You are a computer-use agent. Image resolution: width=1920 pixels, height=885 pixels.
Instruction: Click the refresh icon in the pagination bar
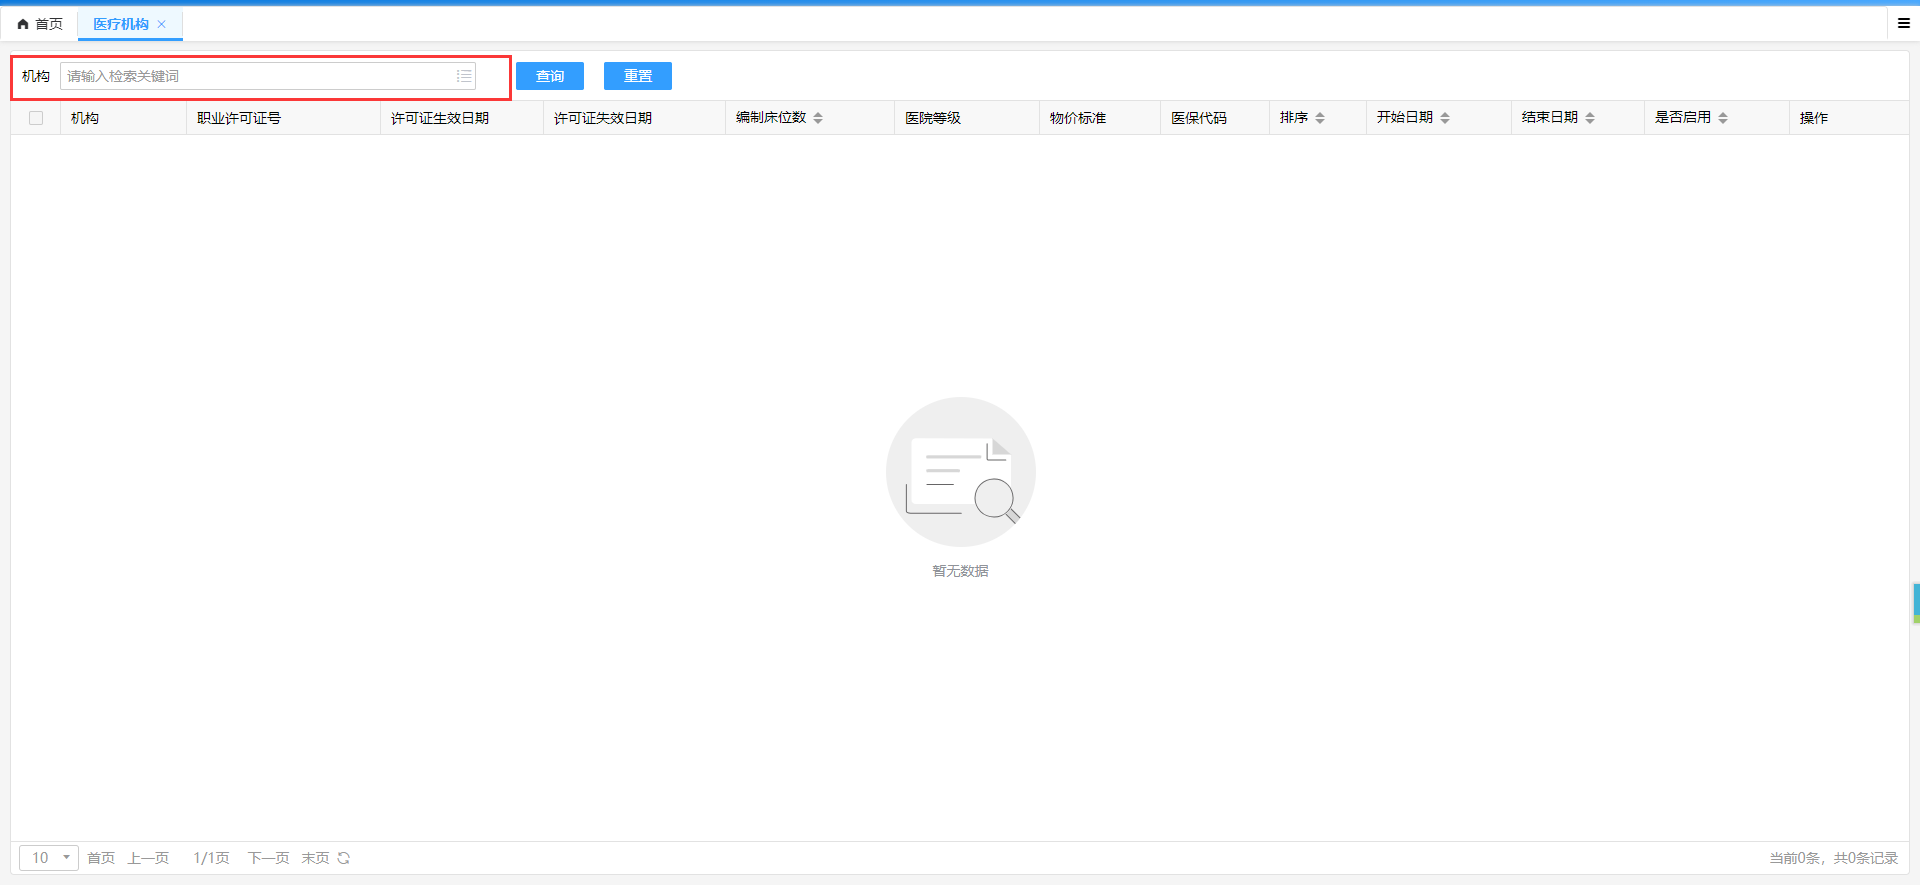coord(344,858)
